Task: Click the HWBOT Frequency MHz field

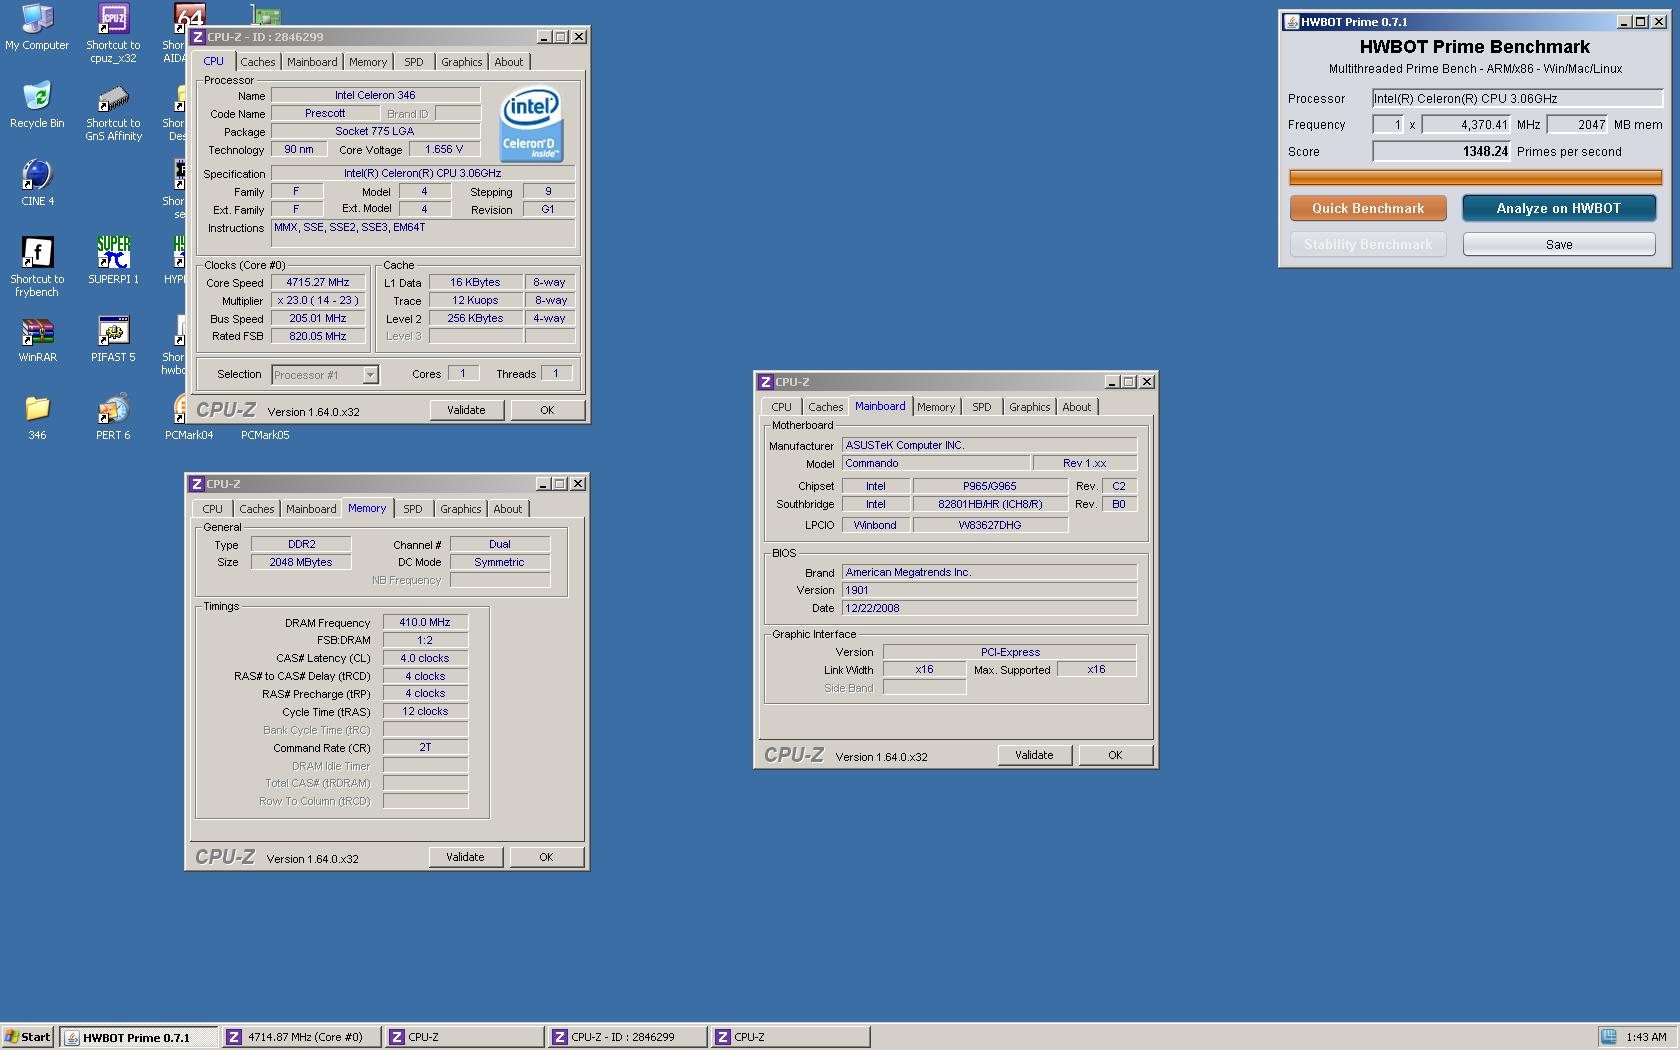Action: 1466,125
